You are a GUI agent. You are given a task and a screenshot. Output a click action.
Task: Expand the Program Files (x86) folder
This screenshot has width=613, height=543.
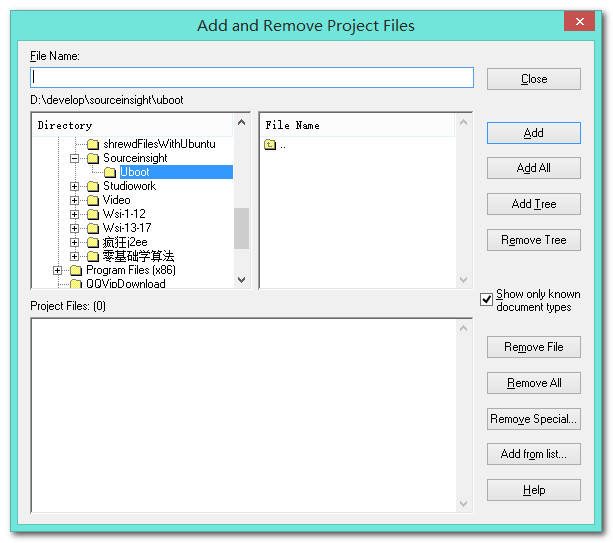(57, 271)
